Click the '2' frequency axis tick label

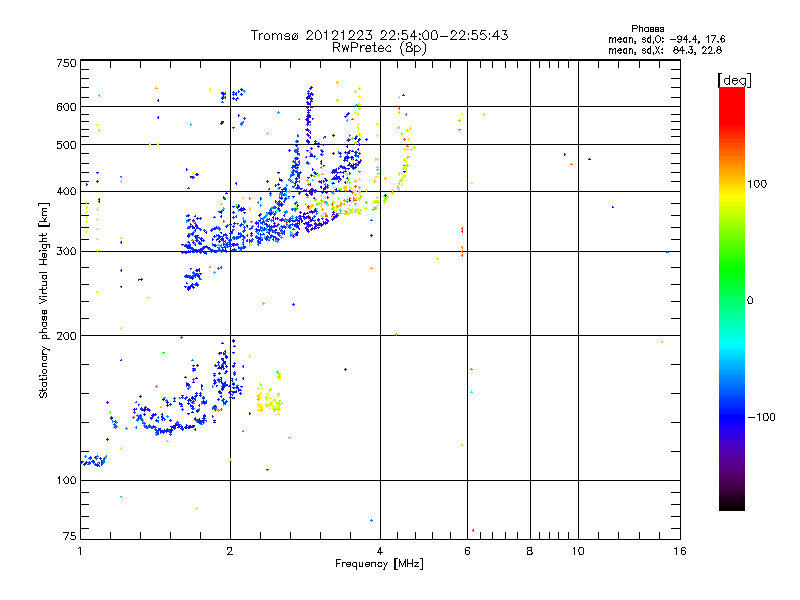pos(230,551)
